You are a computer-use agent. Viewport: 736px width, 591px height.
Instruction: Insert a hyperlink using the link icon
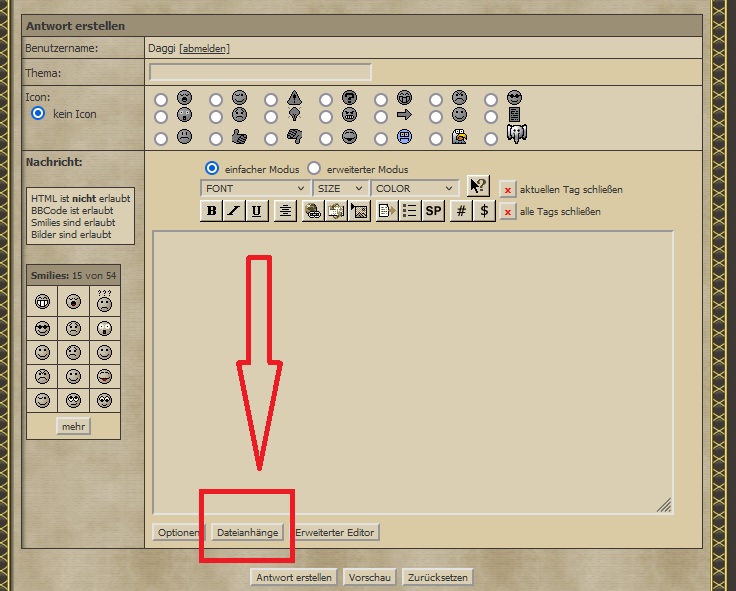coord(312,211)
